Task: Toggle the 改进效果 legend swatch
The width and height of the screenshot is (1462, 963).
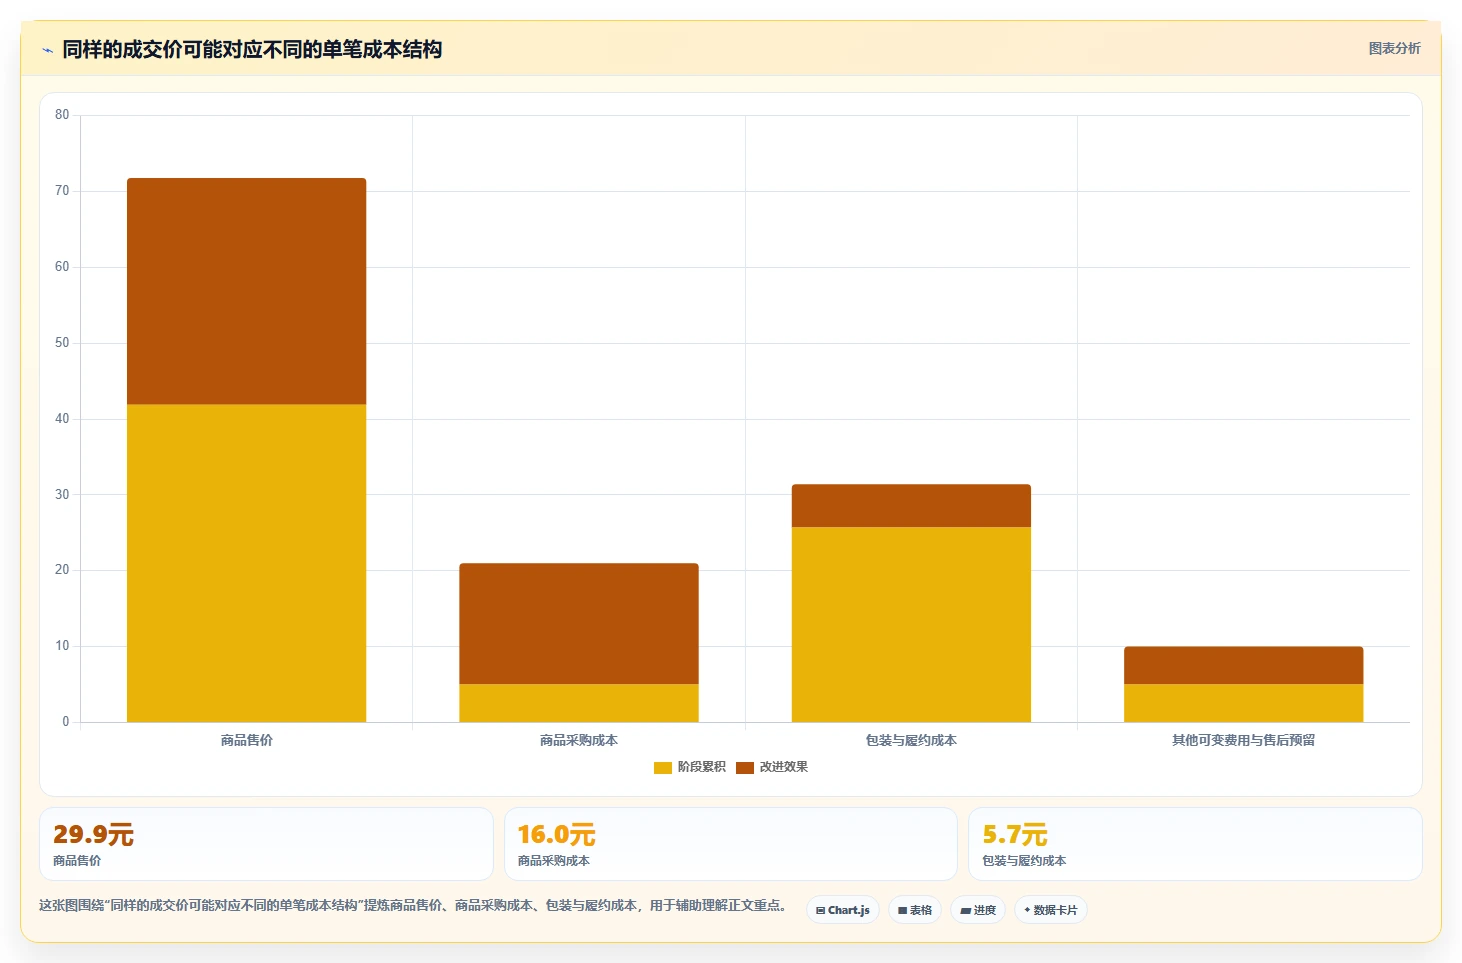Action: [744, 767]
